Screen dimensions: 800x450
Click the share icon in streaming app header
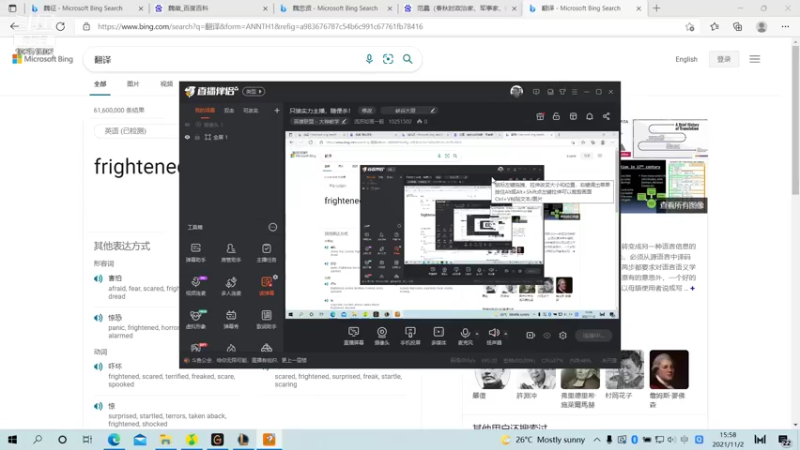coord(606,116)
